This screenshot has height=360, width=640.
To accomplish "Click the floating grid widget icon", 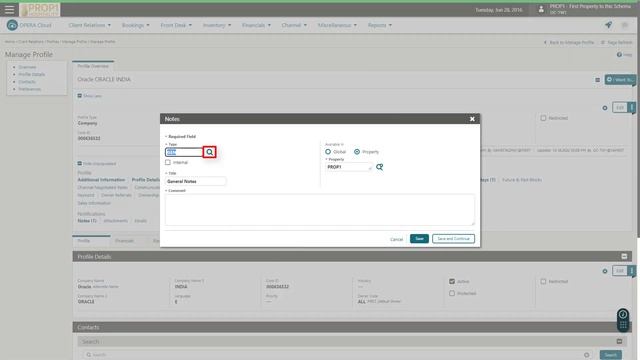I will pyautogui.click(x=623, y=325).
